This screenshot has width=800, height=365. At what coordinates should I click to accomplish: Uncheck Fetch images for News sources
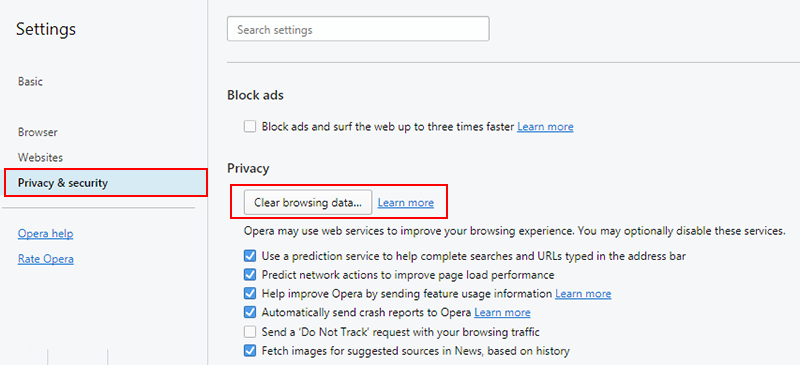250,351
